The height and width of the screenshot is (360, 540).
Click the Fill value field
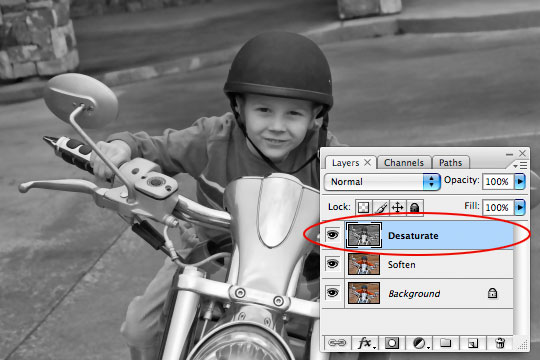pos(498,207)
